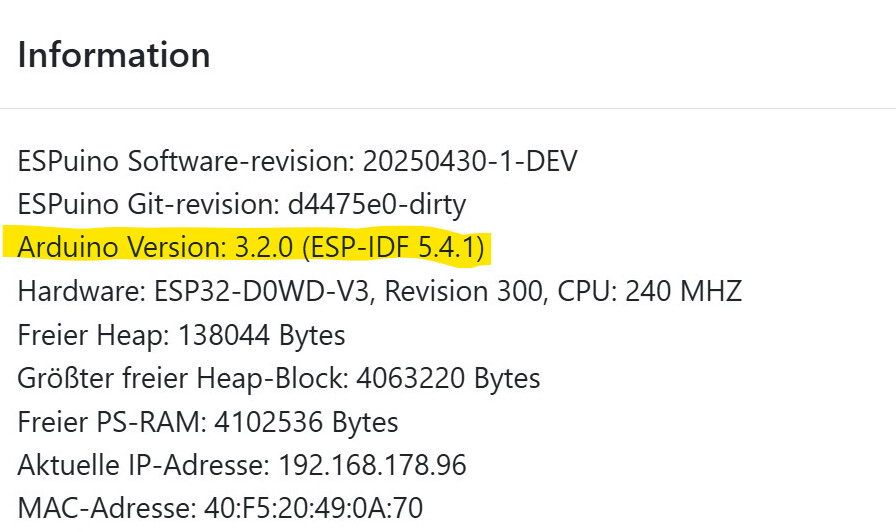This screenshot has width=896, height=532.
Task: Click the ESPuino Git-revision line
Action: click(242, 205)
